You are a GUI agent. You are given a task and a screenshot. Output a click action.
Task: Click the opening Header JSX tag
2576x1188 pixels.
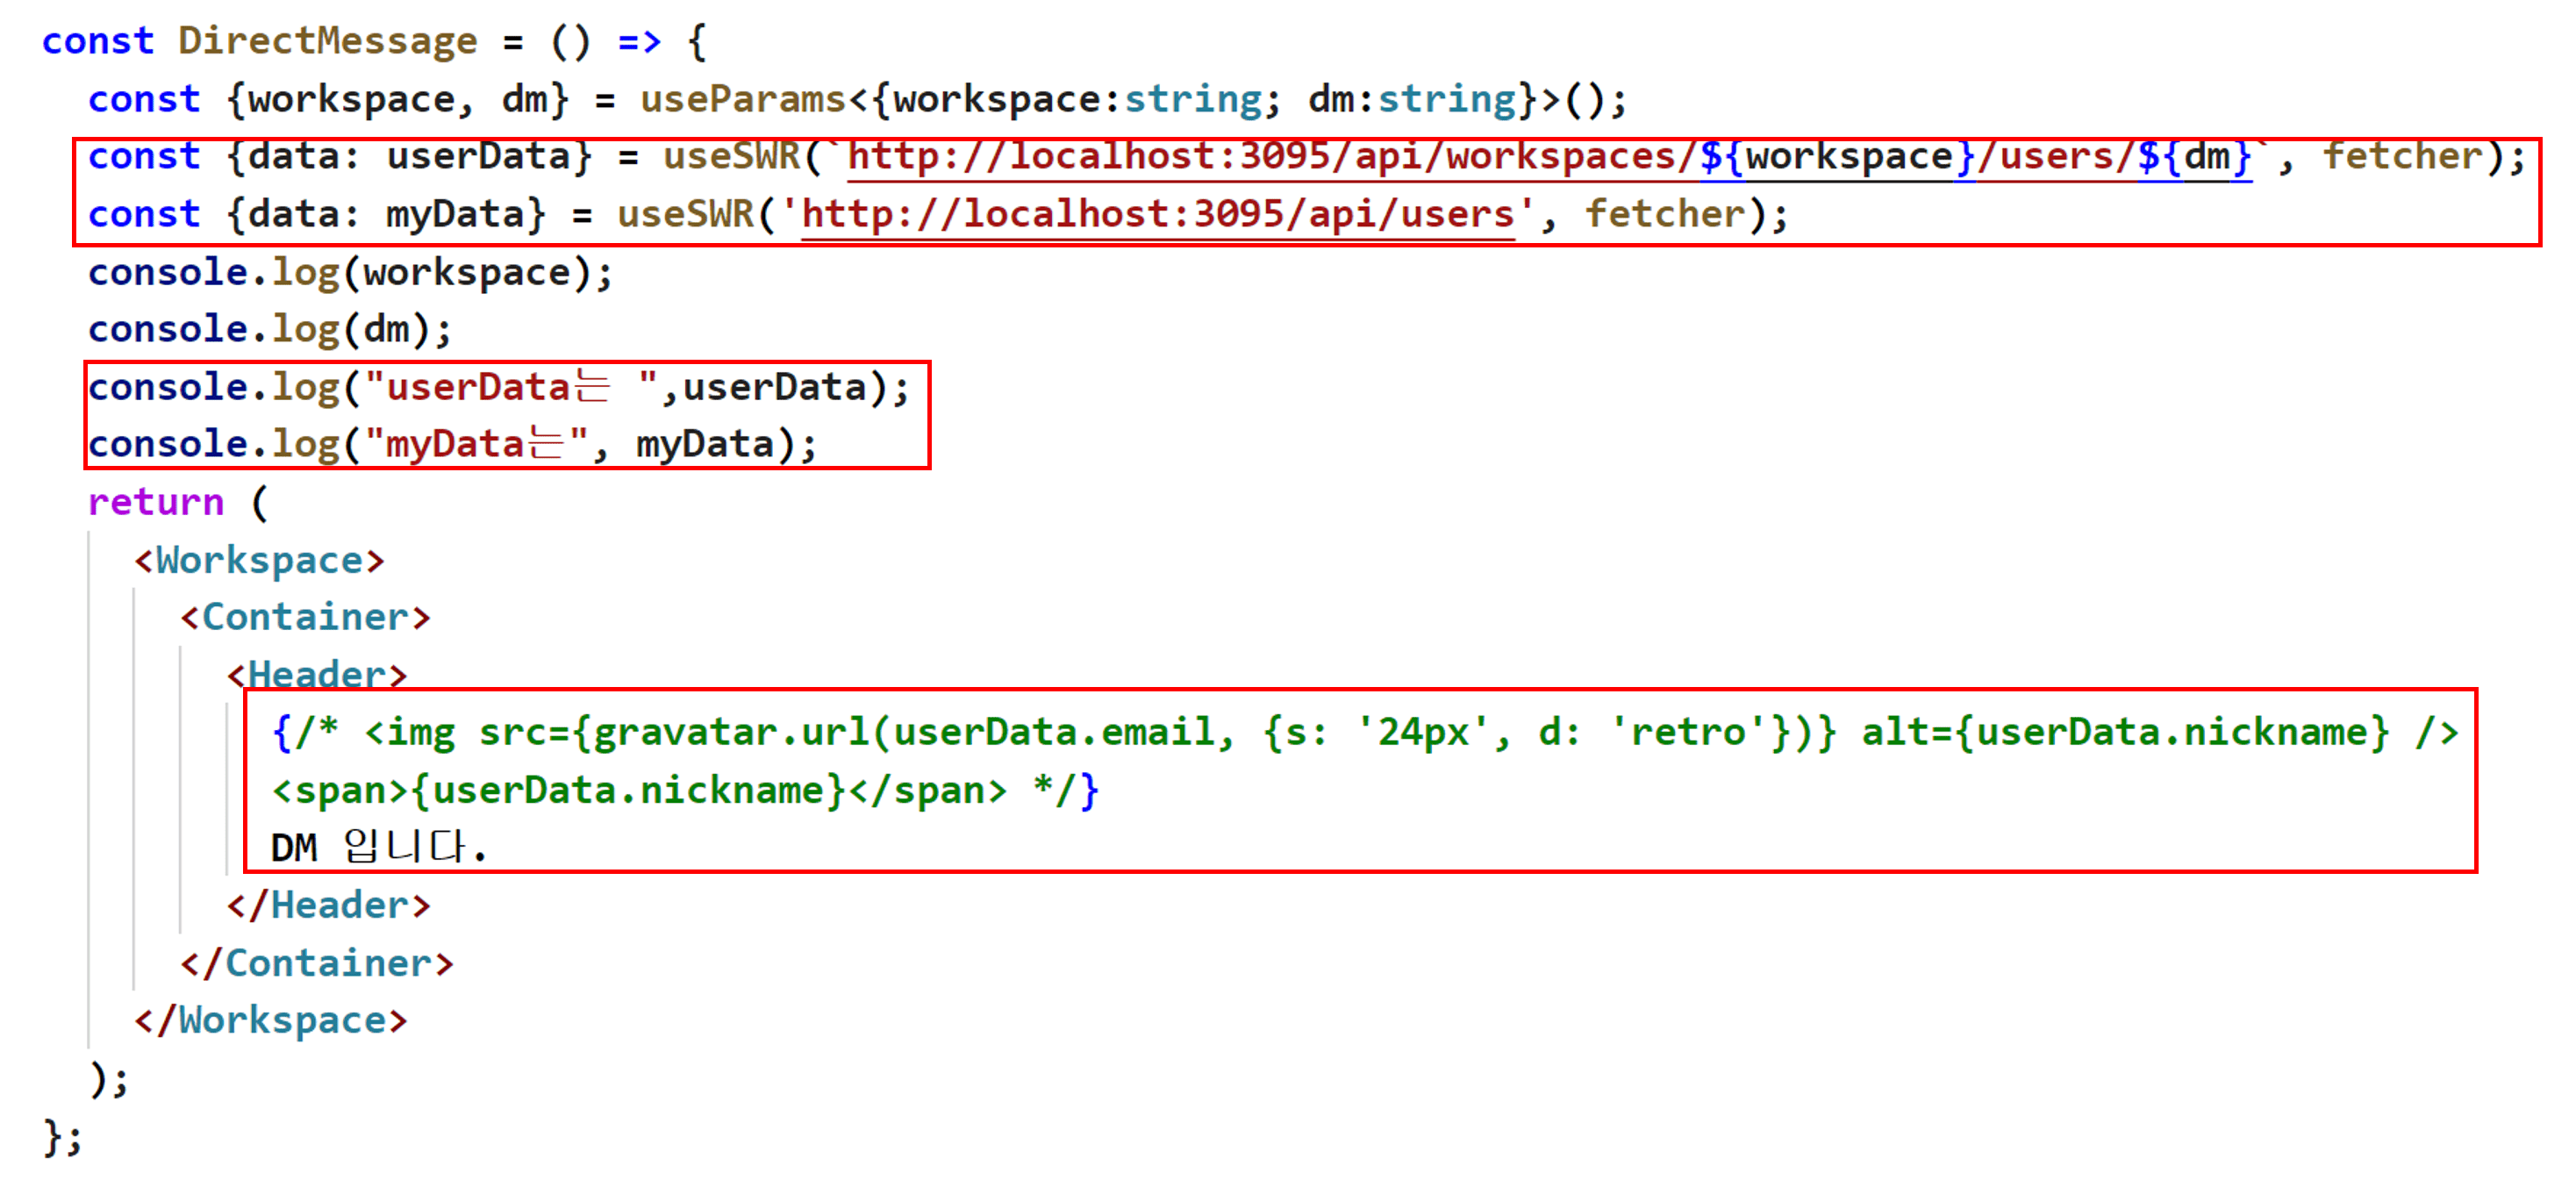(316, 674)
